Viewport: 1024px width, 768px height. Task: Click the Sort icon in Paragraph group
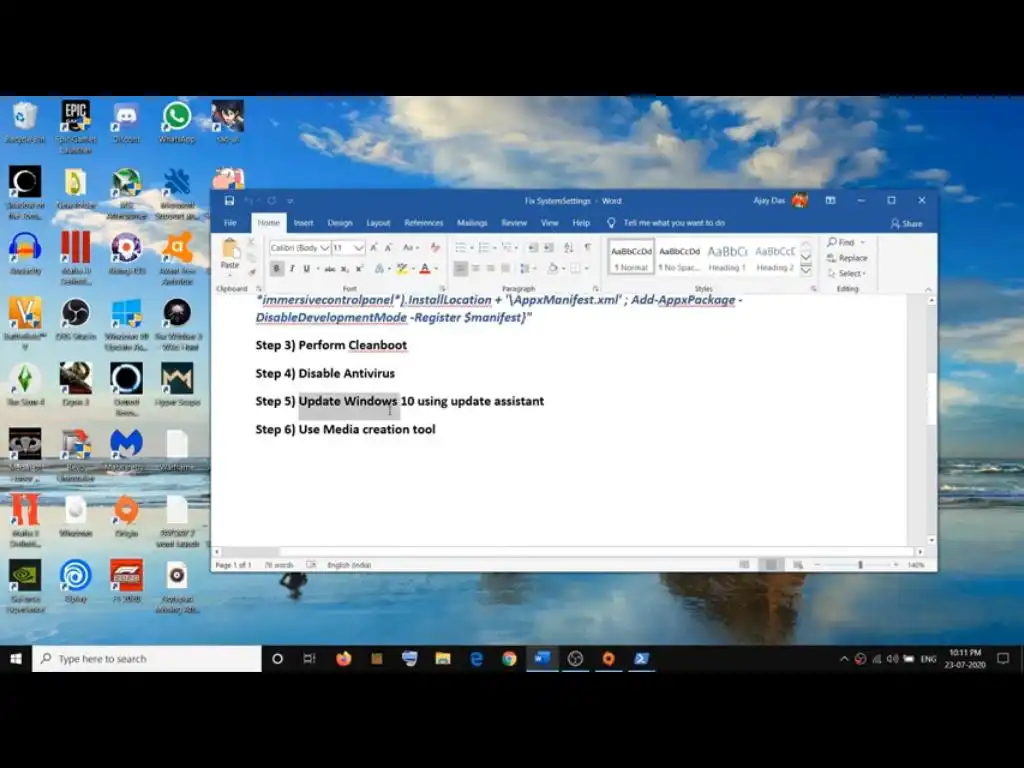(x=569, y=248)
